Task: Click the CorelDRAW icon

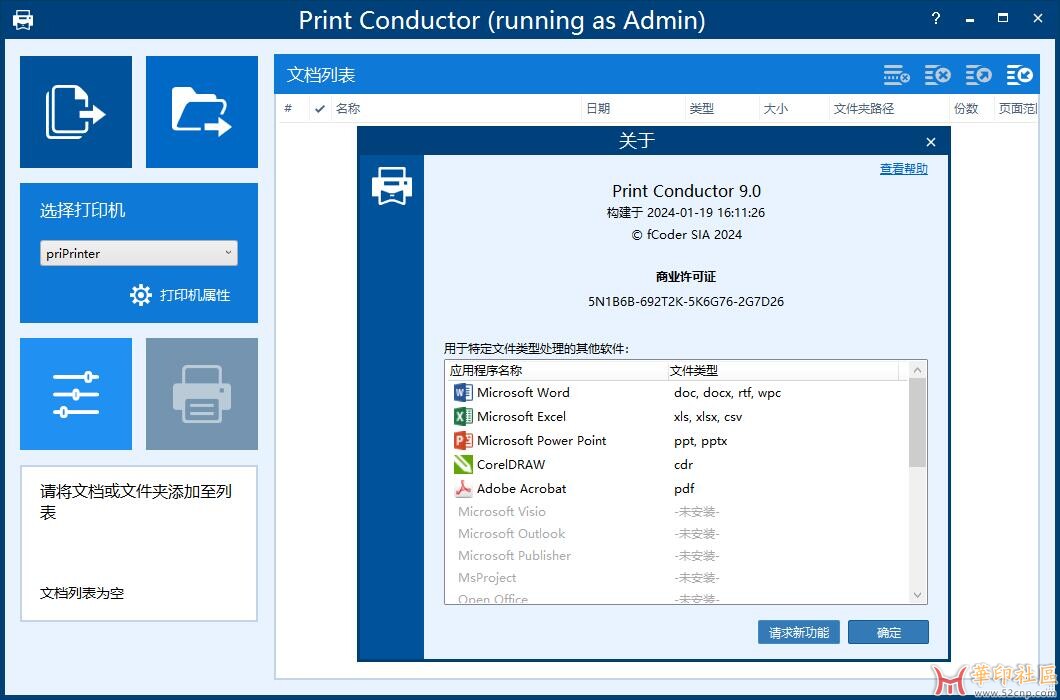Action: 463,465
